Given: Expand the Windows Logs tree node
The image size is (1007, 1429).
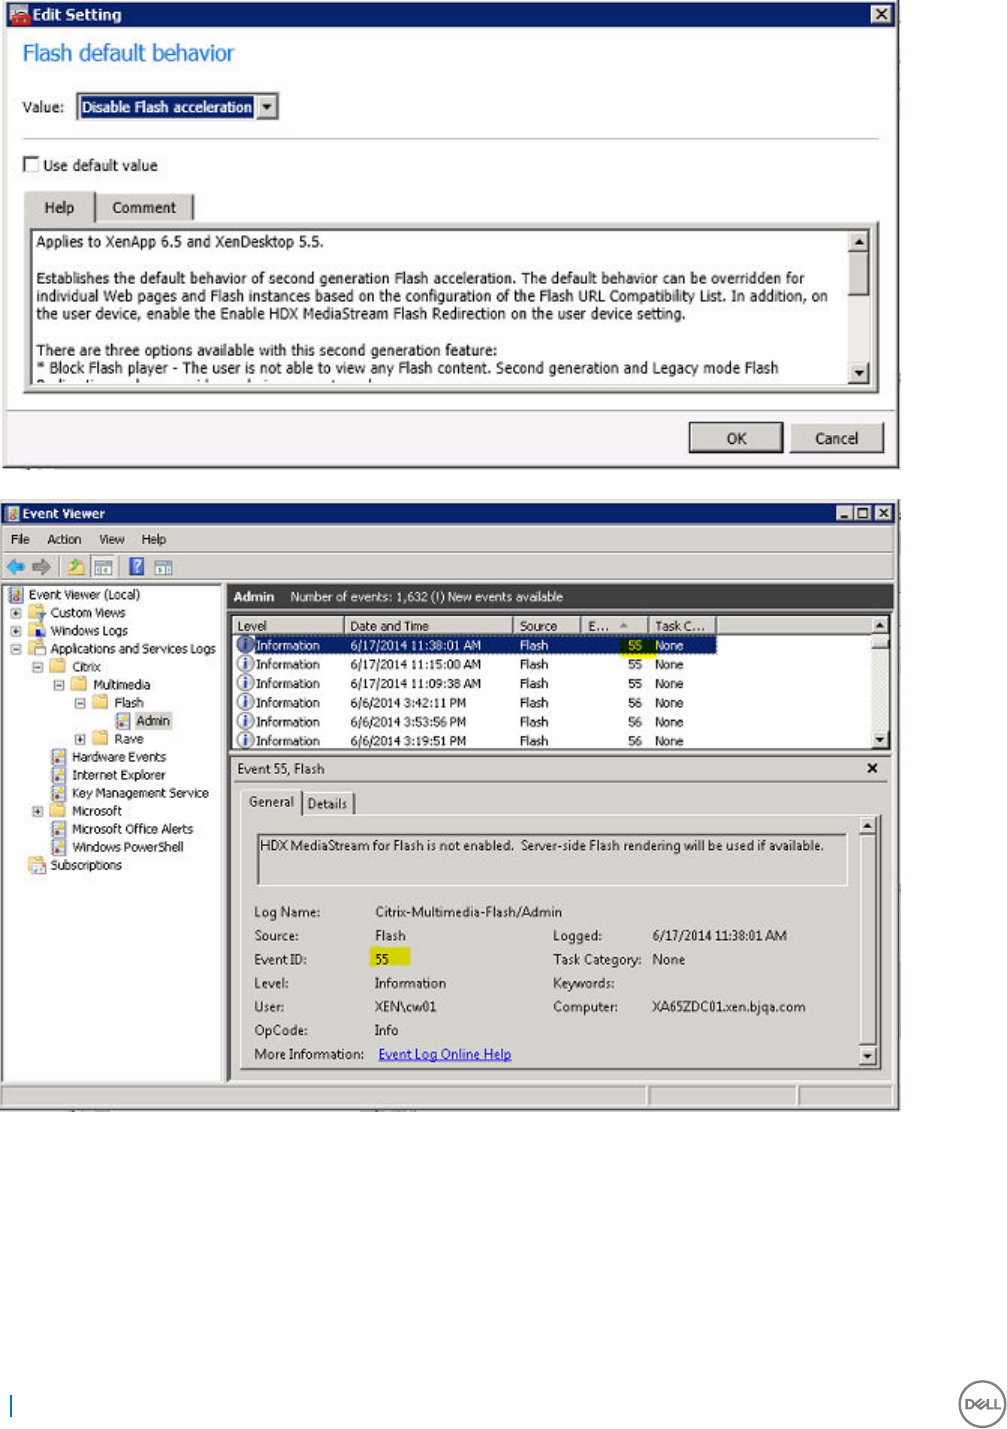Looking at the screenshot, I should 16,630.
